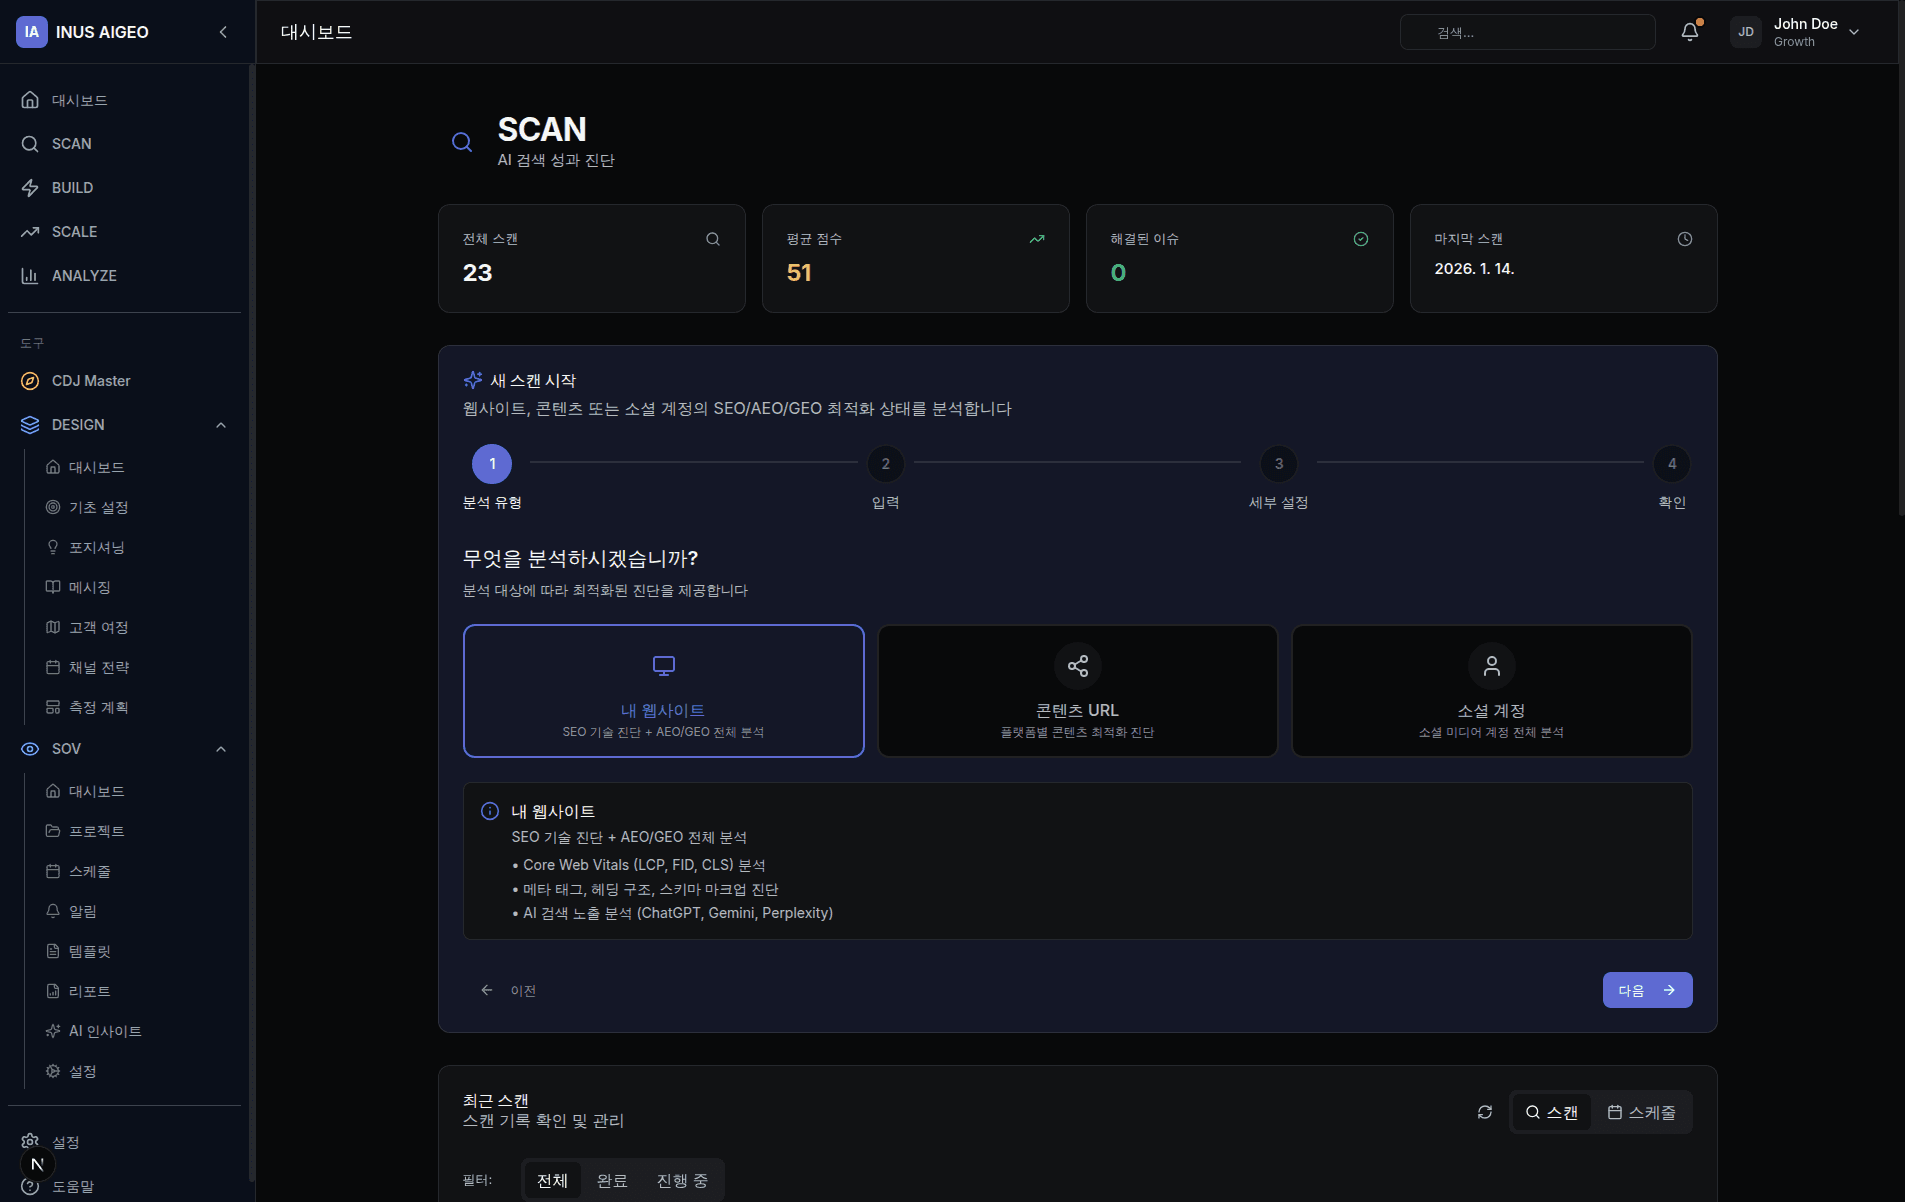
Task: Click the refresh icon in 최근 스캔 panel
Action: click(1484, 1111)
